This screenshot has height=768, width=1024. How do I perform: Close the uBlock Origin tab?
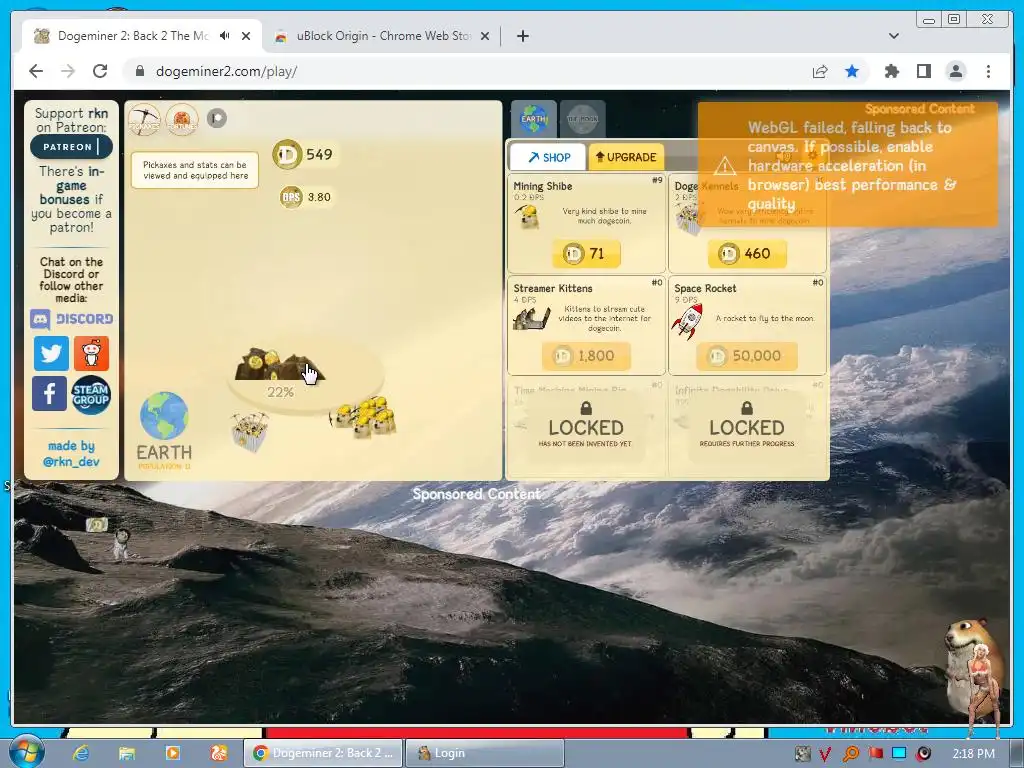(x=485, y=36)
